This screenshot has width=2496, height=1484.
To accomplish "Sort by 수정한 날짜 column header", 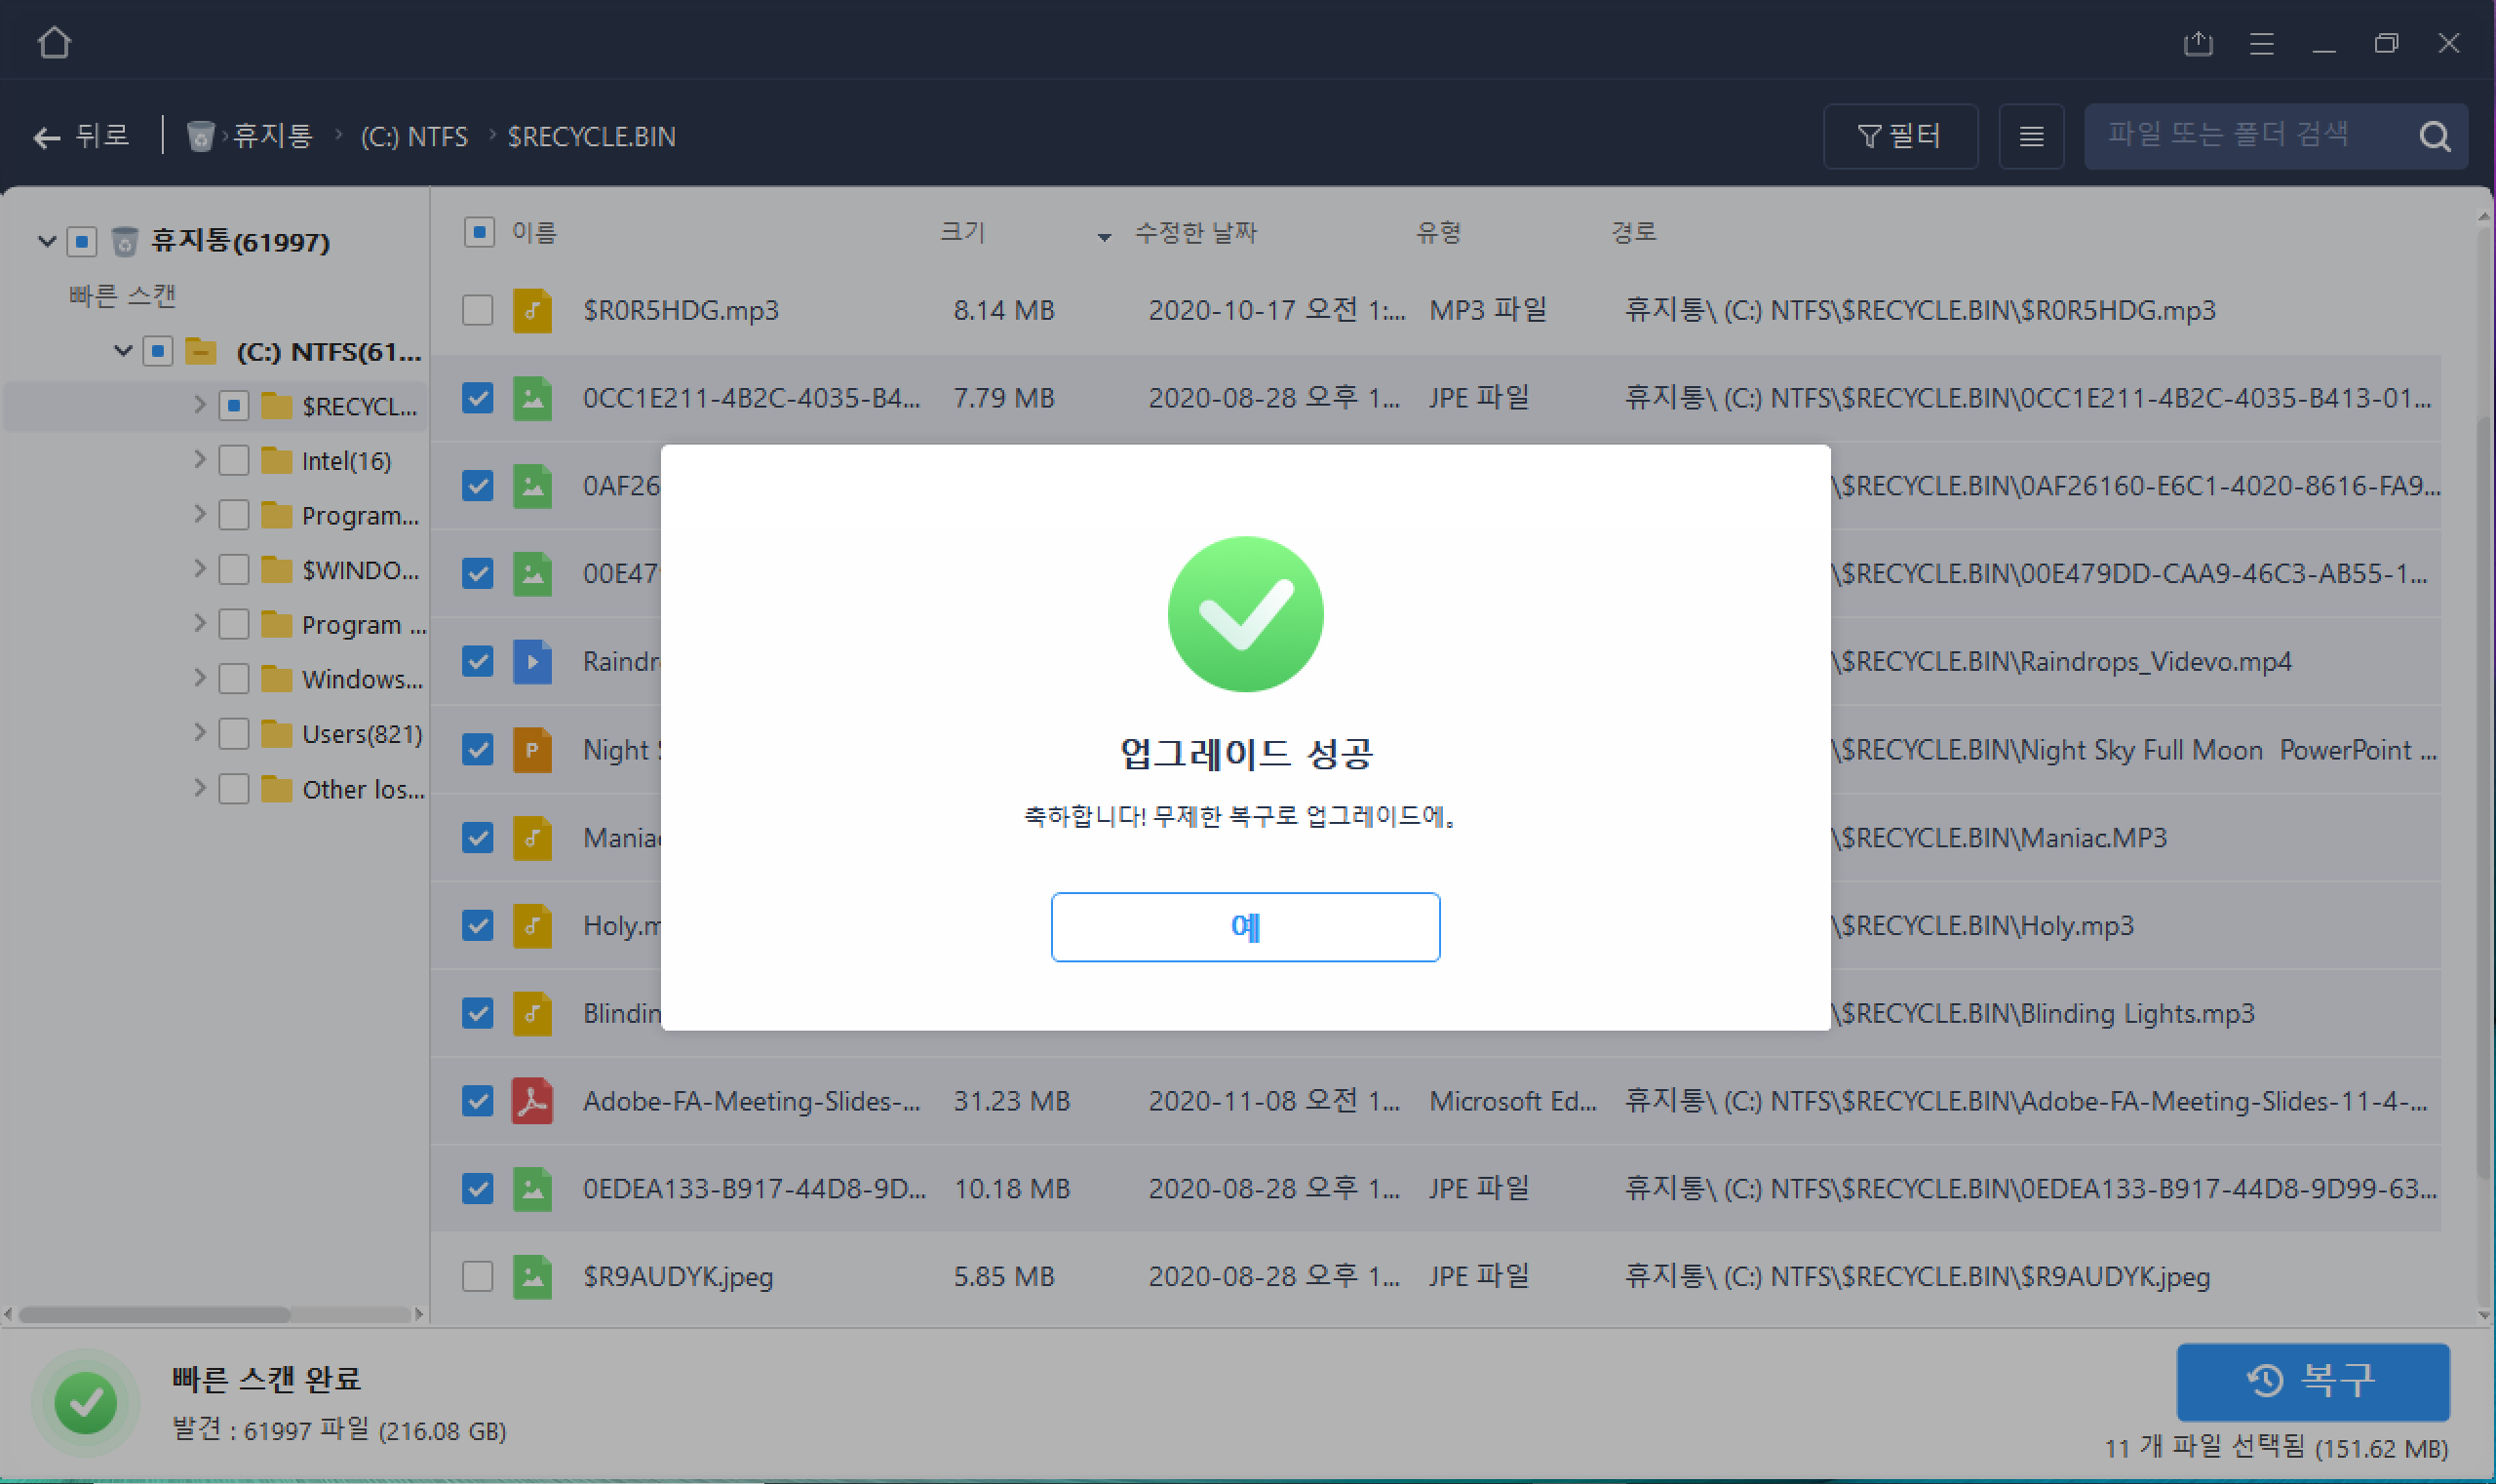I will coord(1195,233).
